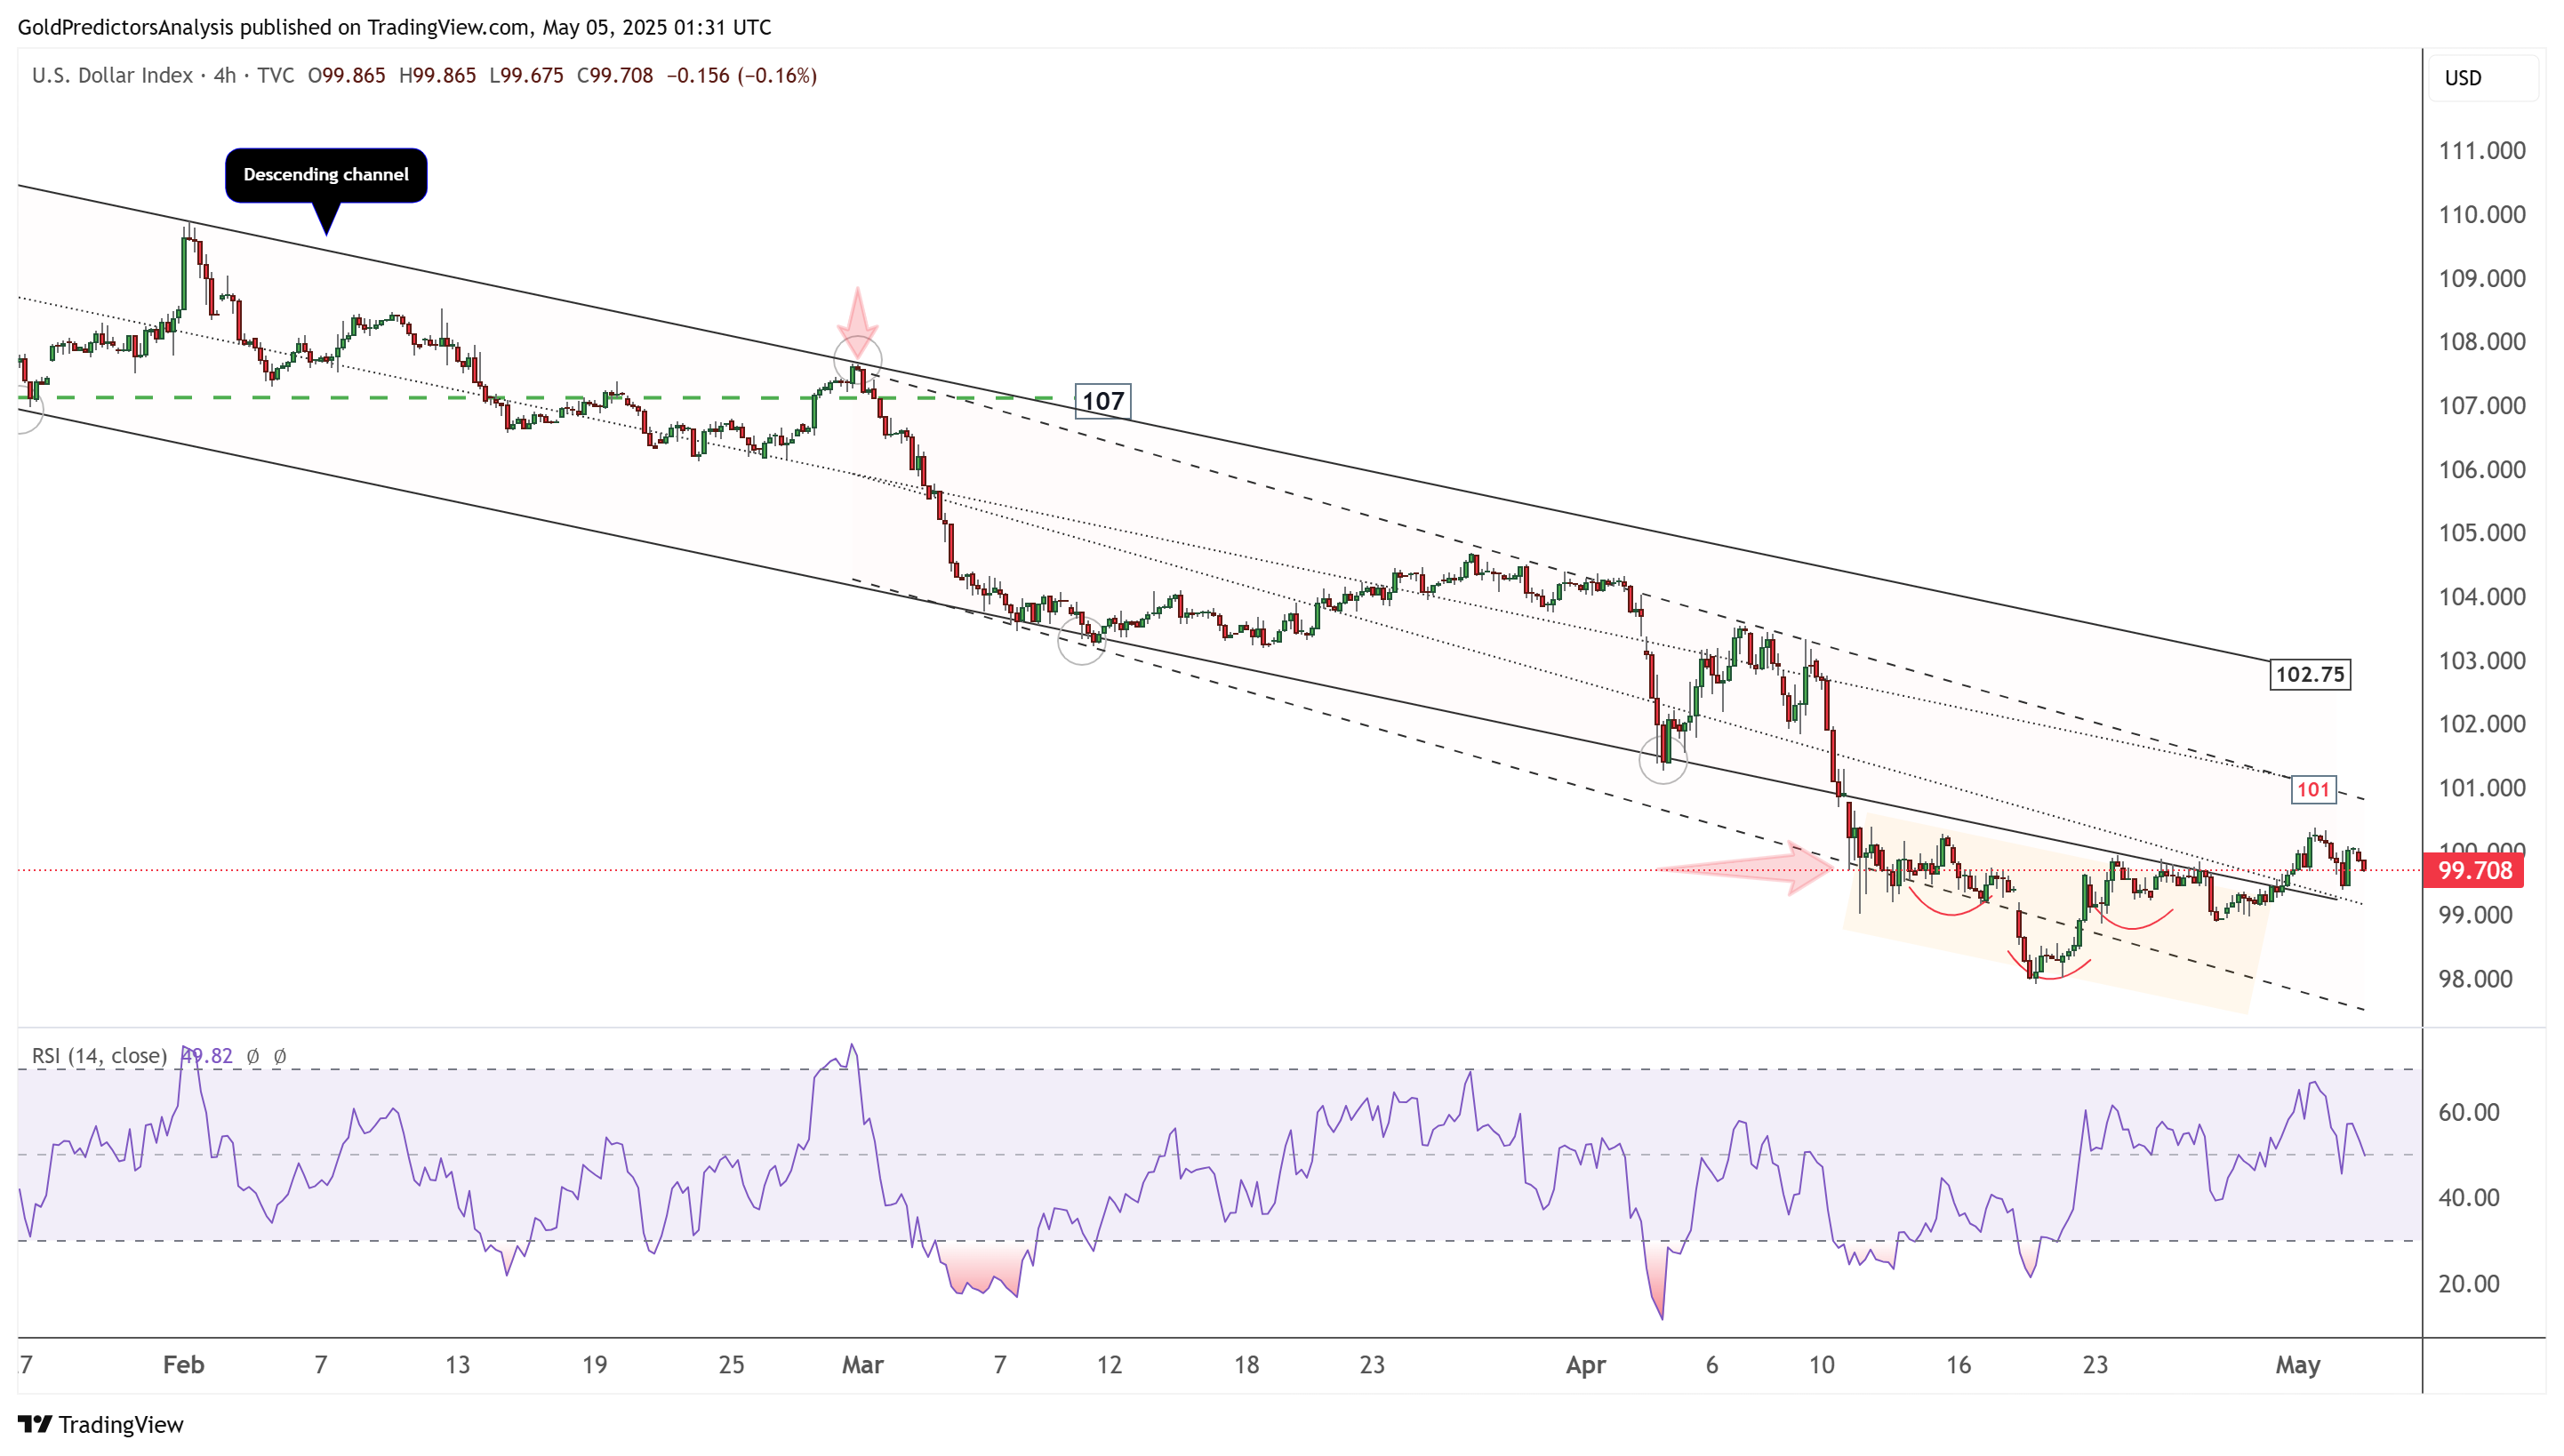Click the U.S. Dollar Index title
This screenshot has height=1456, width=2564.
click(x=112, y=76)
